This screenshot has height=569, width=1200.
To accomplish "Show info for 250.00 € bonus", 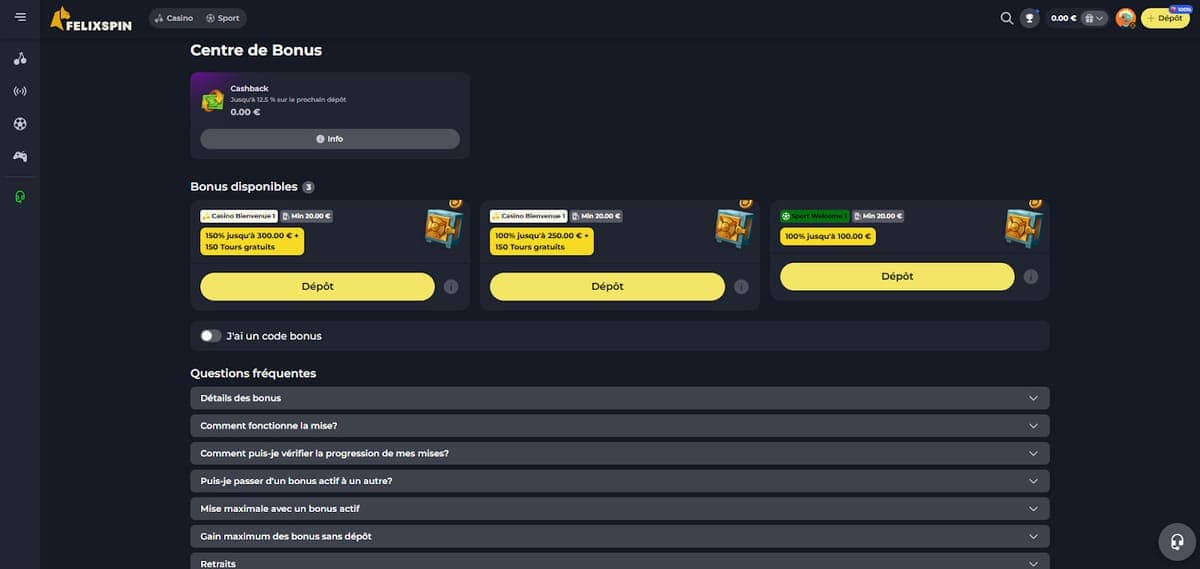I will [741, 287].
